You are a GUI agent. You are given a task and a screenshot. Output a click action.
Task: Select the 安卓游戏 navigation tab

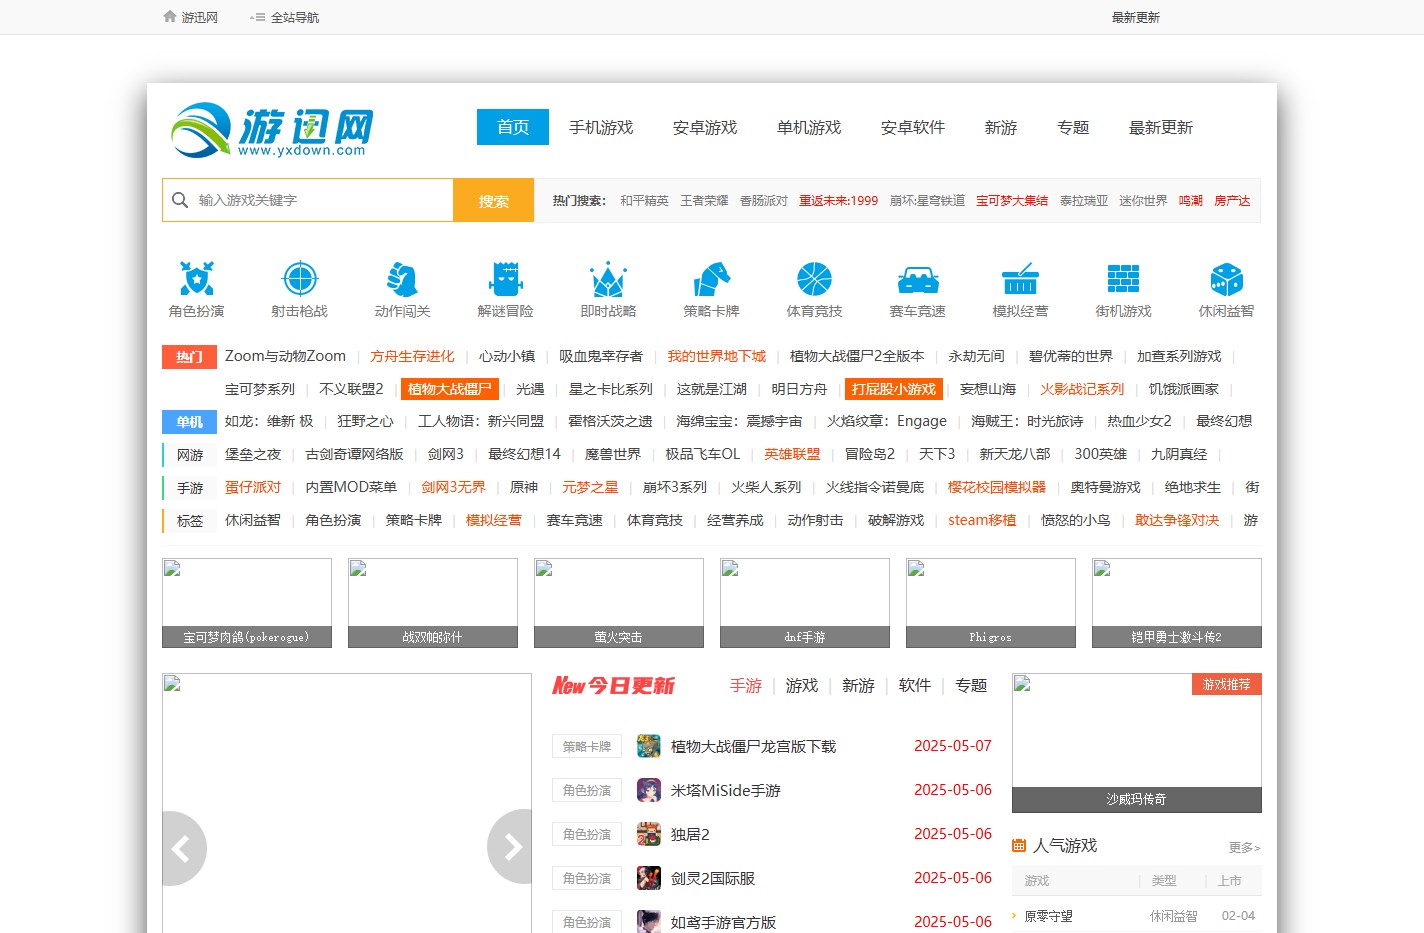705,127
